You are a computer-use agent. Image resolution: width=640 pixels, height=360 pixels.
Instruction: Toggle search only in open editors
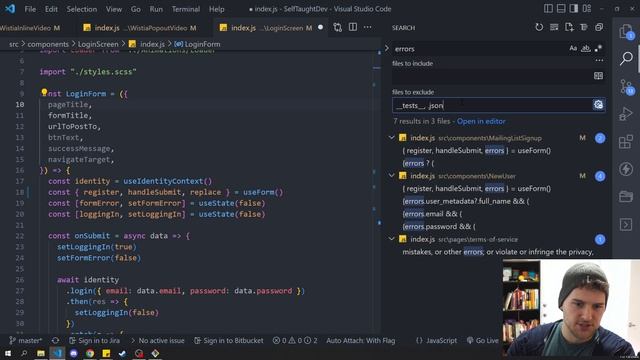(x=598, y=76)
